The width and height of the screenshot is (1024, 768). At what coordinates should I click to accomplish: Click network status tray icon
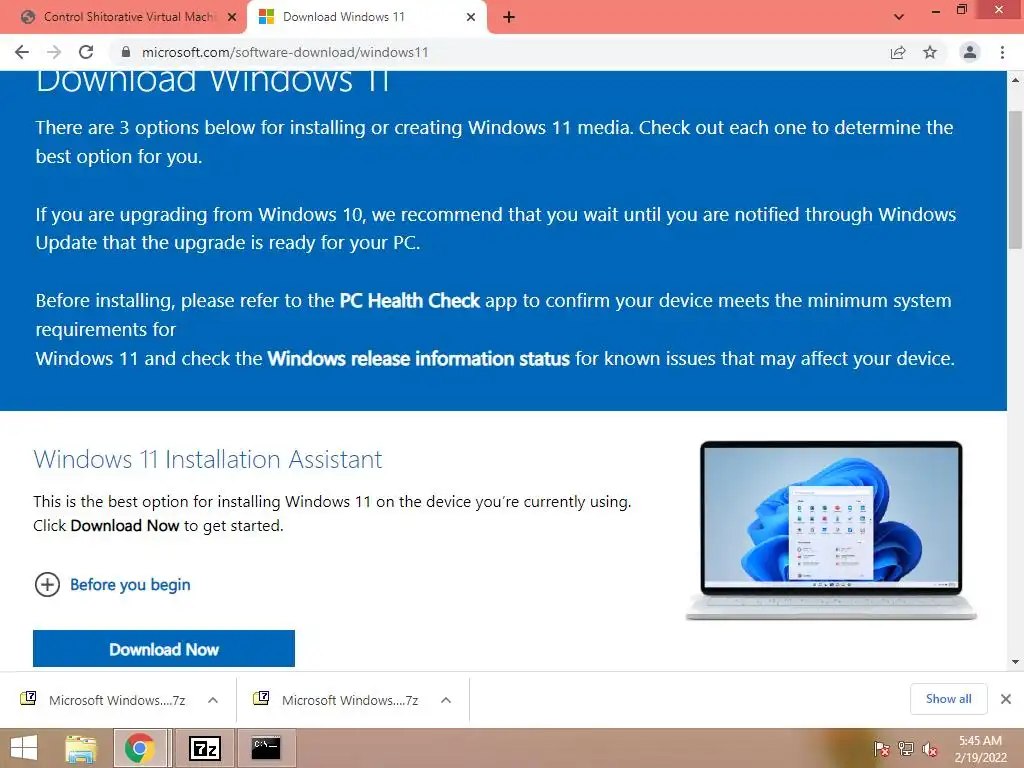click(906, 749)
